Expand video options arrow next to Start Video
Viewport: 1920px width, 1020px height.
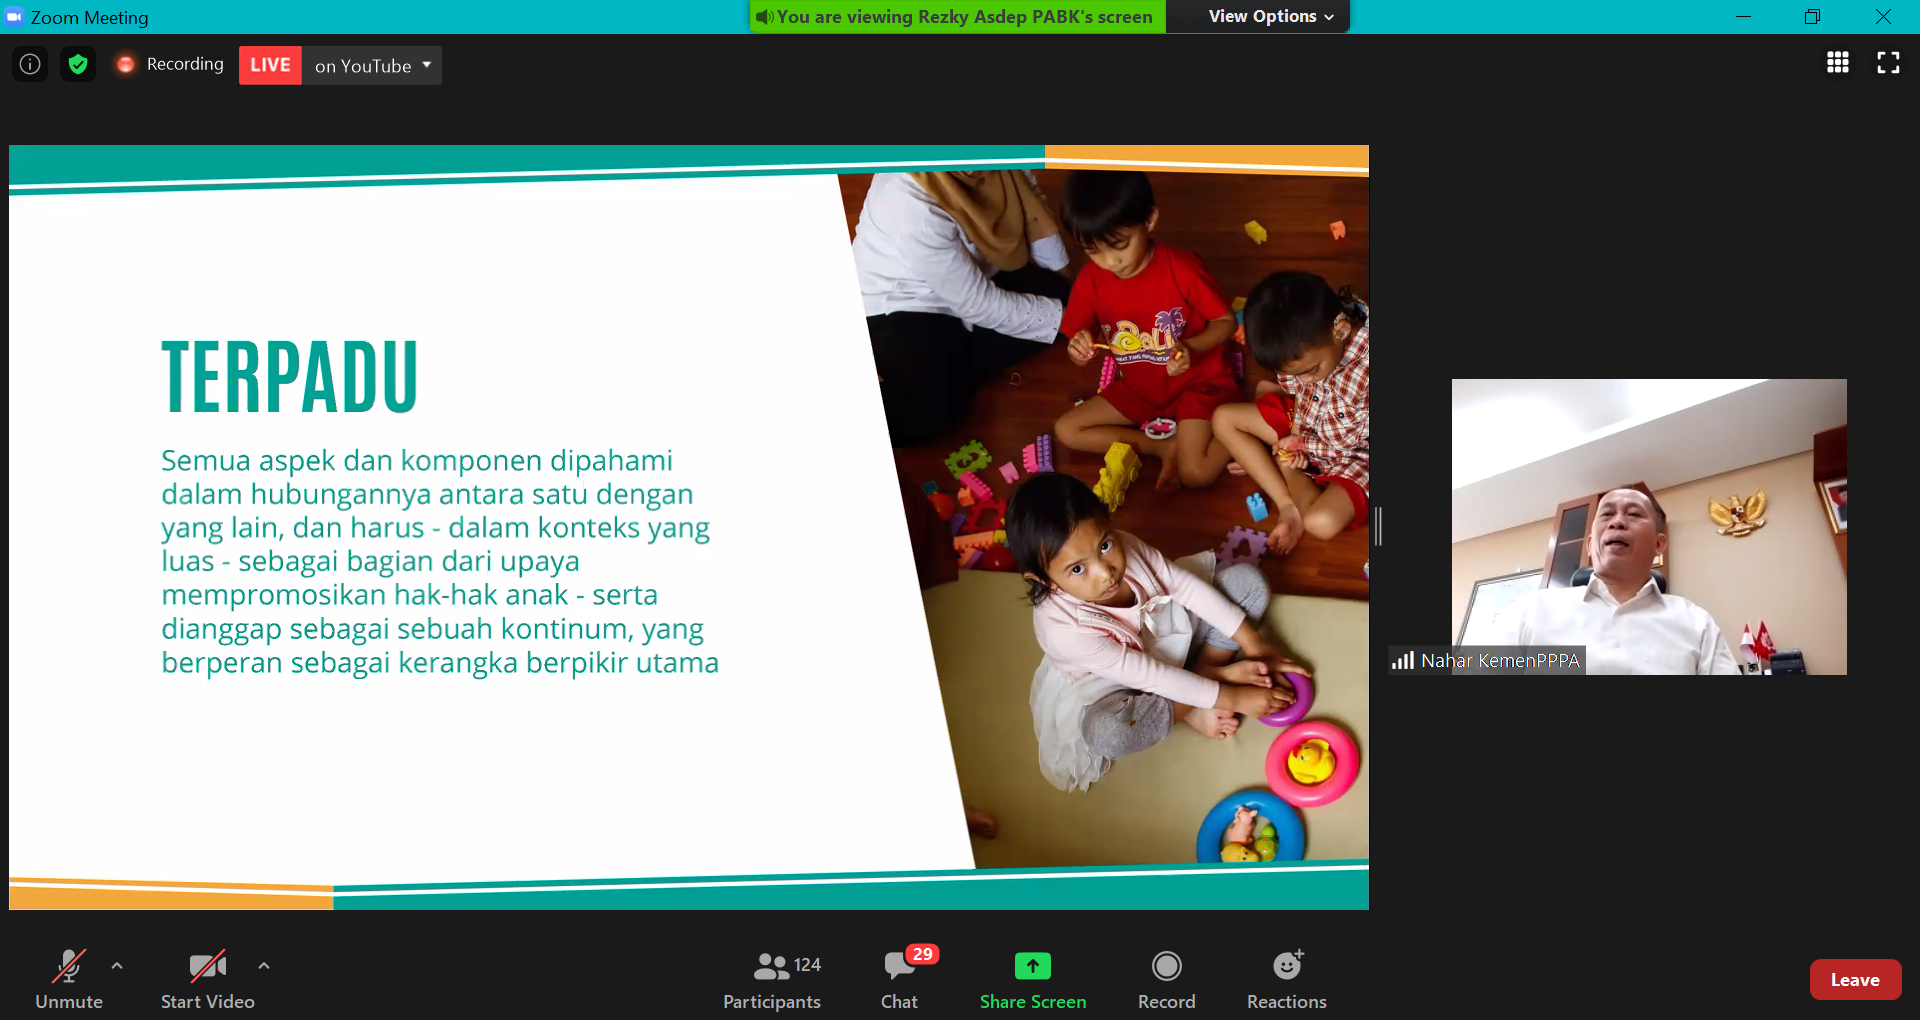pos(264,966)
